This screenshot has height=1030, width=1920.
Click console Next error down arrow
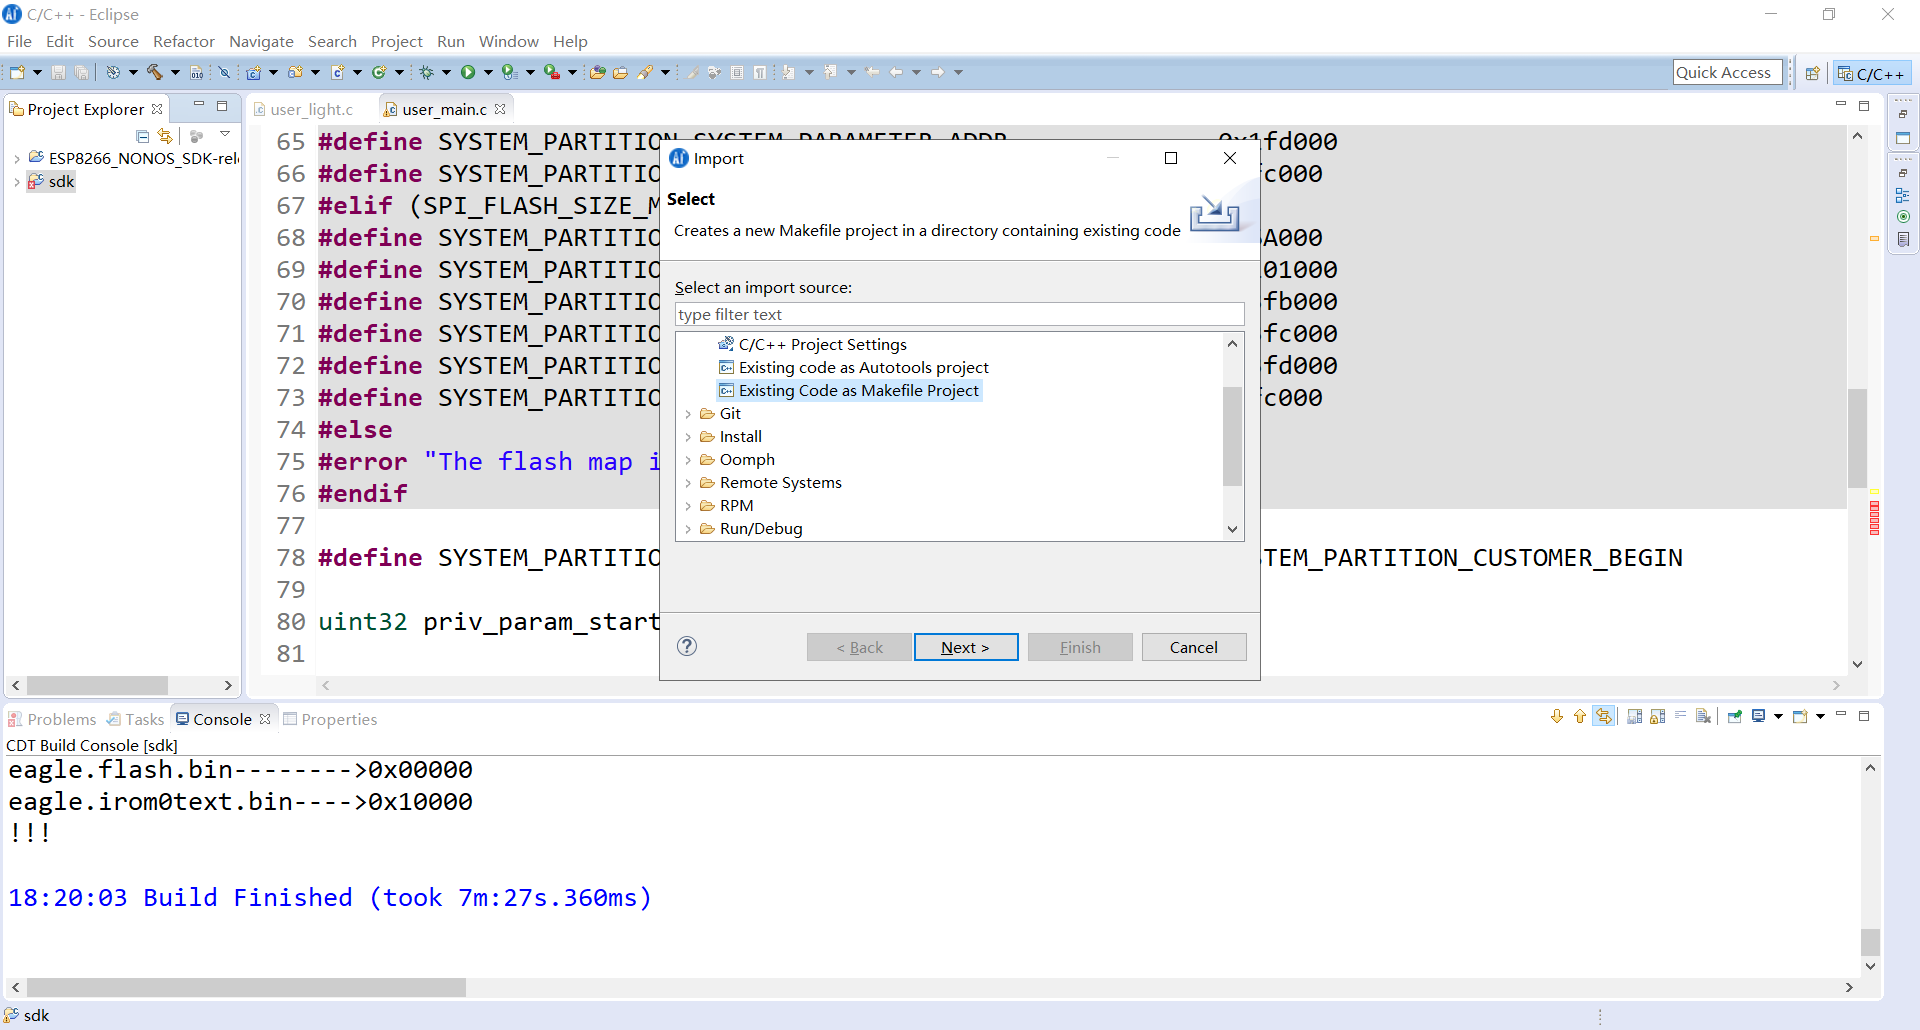click(x=1556, y=716)
